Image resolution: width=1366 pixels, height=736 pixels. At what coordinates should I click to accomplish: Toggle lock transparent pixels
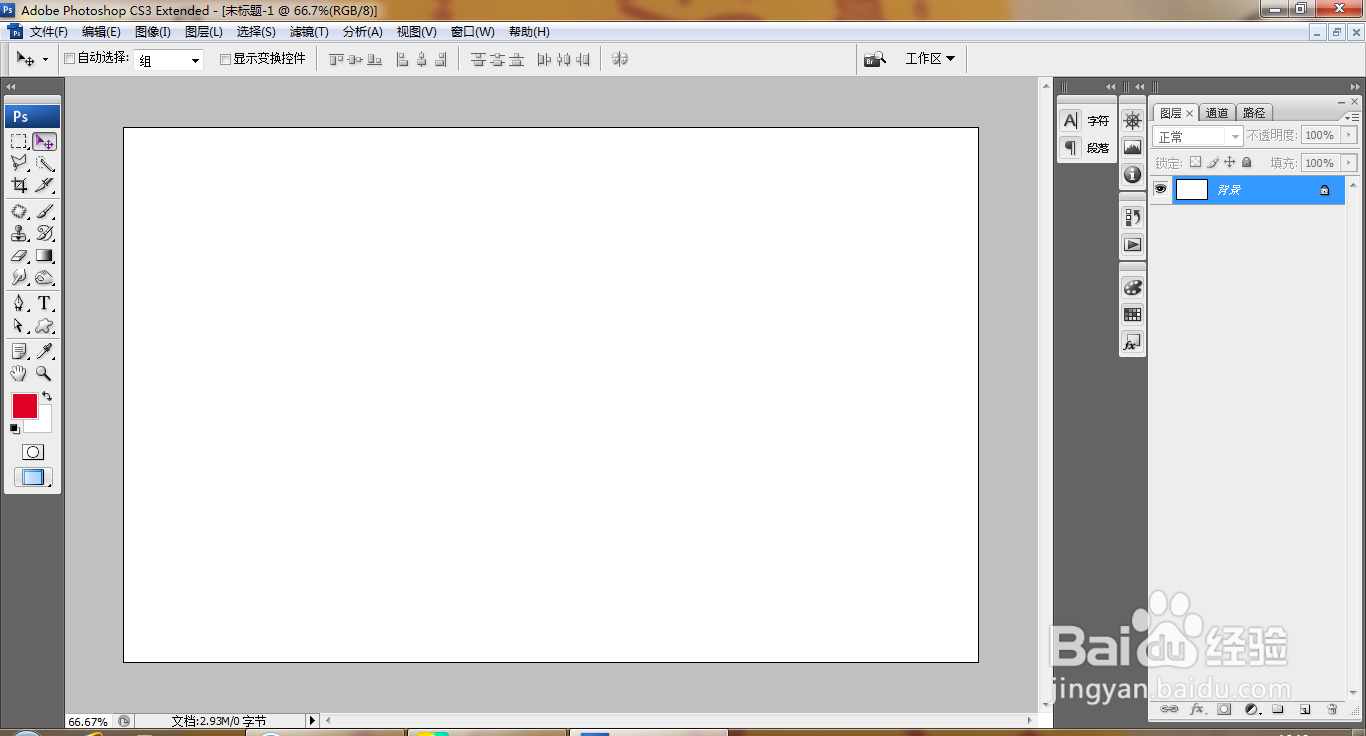1194,162
